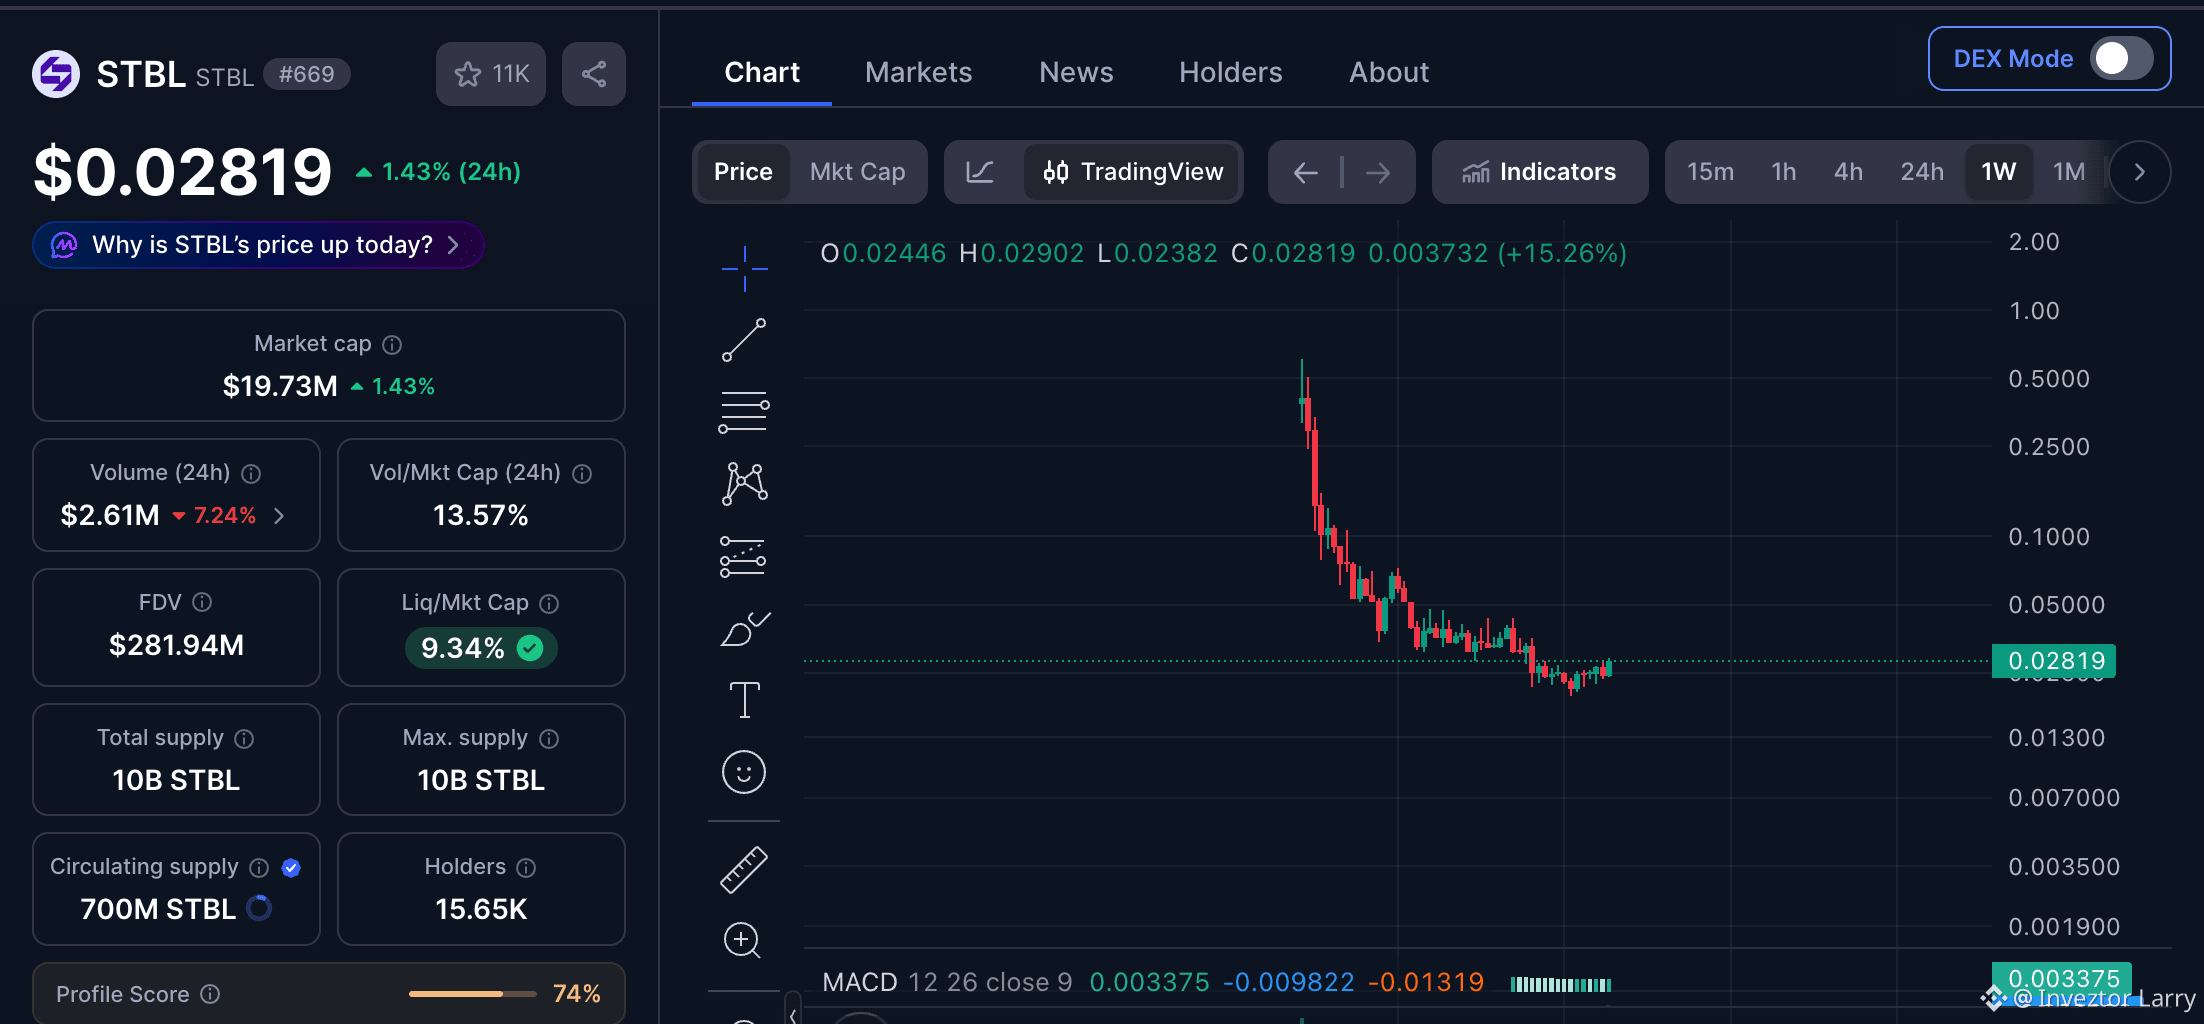Select the brush drawing tool
Viewport: 2204px width, 1024px height.
pyautogui.click(x=745, y=629)
